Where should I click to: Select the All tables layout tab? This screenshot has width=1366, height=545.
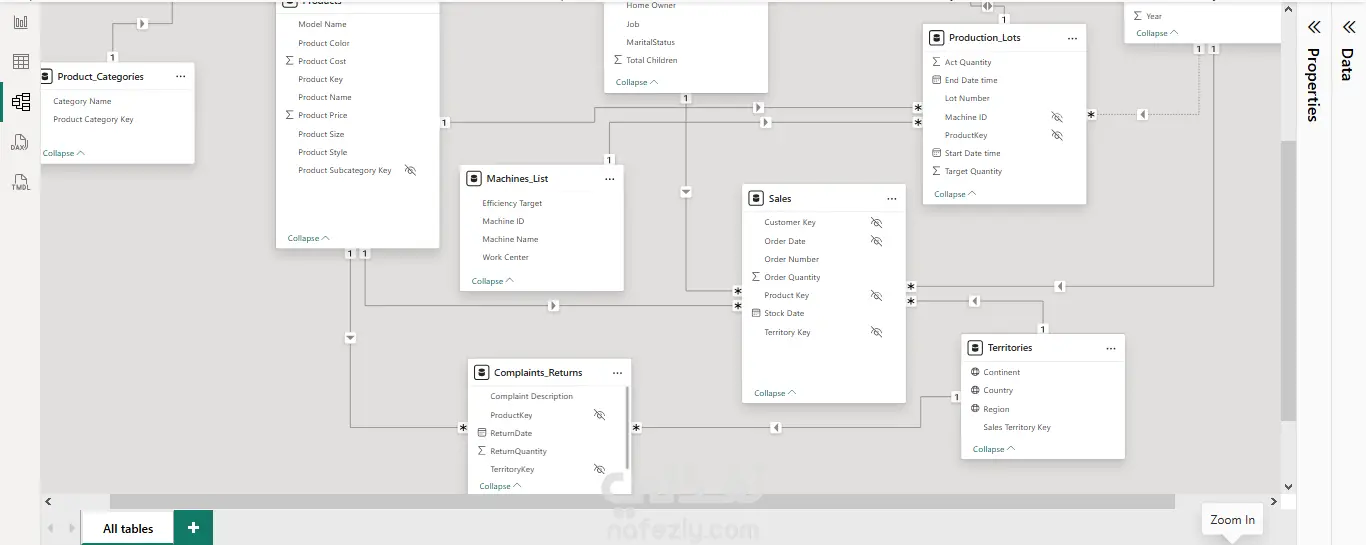point(128,528)
